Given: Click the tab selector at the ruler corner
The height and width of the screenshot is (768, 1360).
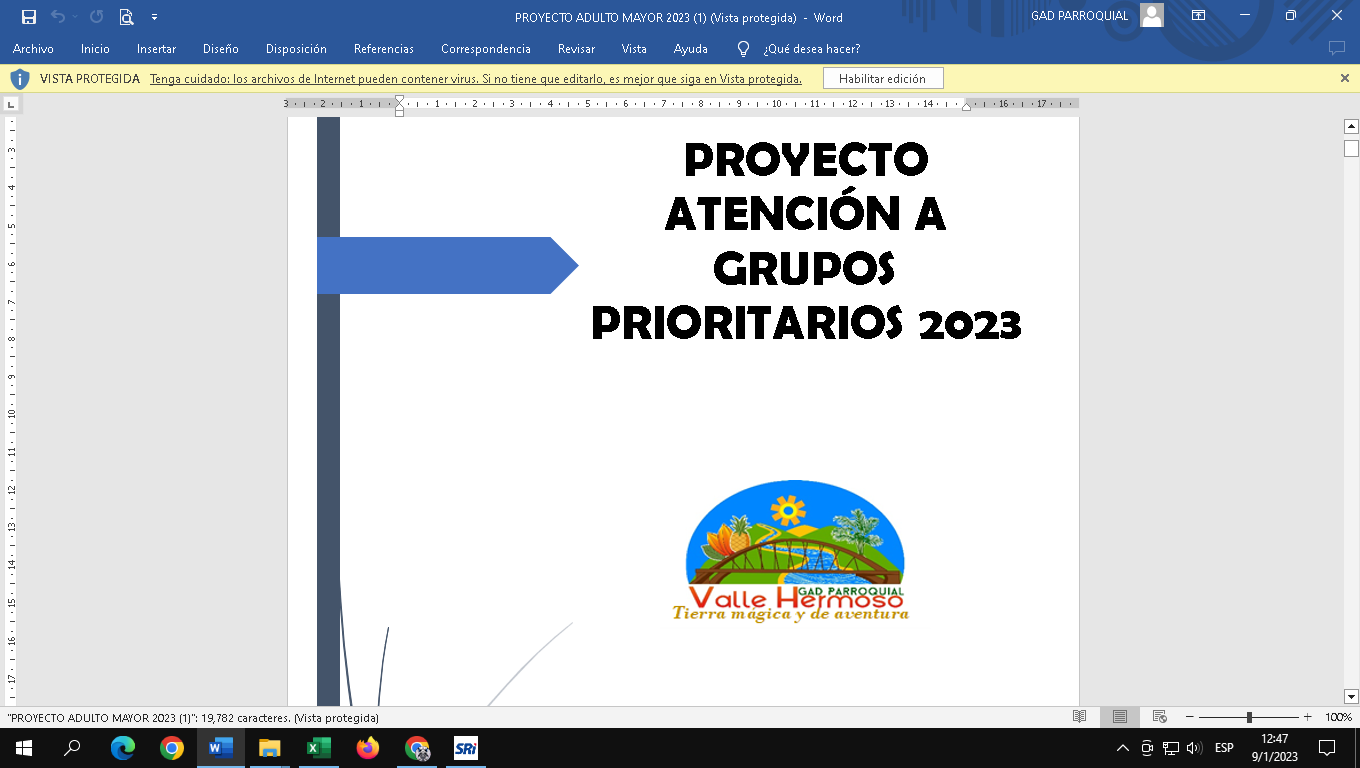Looking at the screenshot, I should [x=11, y=104].
